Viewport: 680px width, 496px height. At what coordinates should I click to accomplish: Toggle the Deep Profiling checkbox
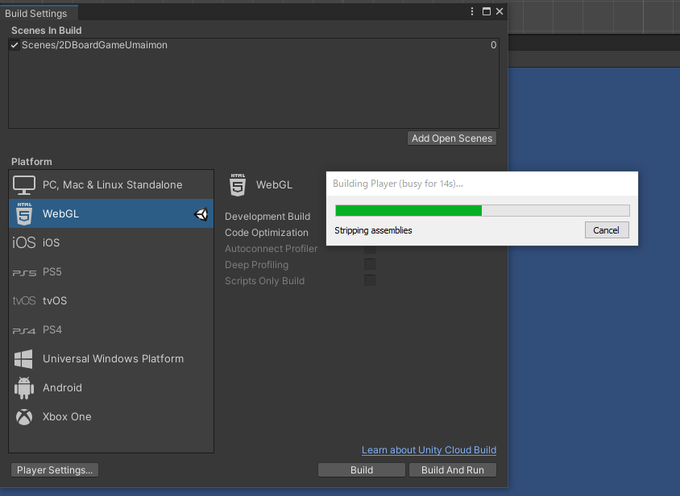pyautogui.click(x=369, y=264)
